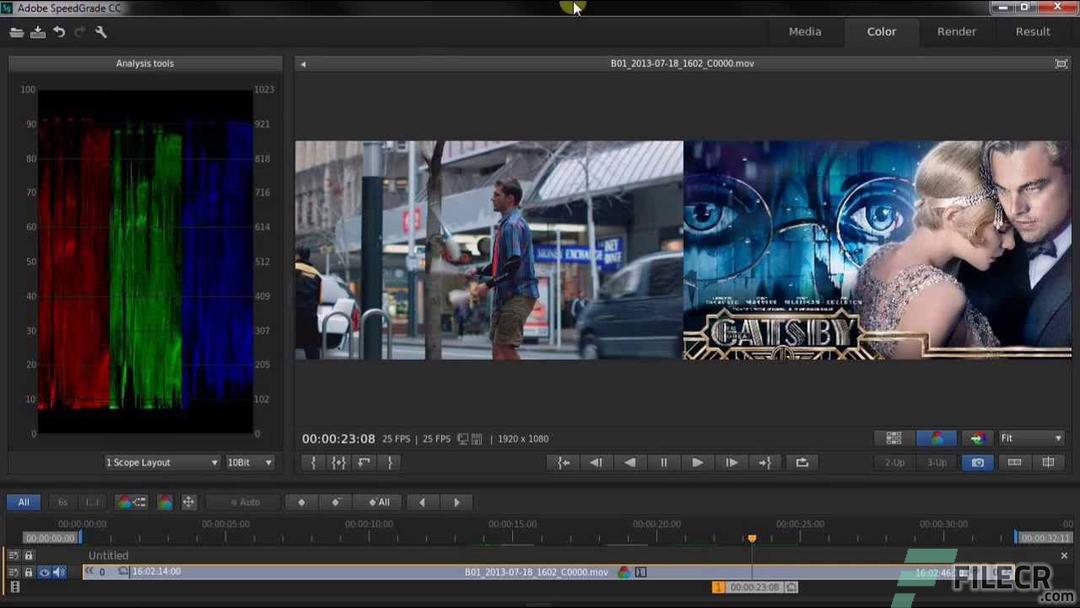Click the save project icon

(x=38, y=32)
